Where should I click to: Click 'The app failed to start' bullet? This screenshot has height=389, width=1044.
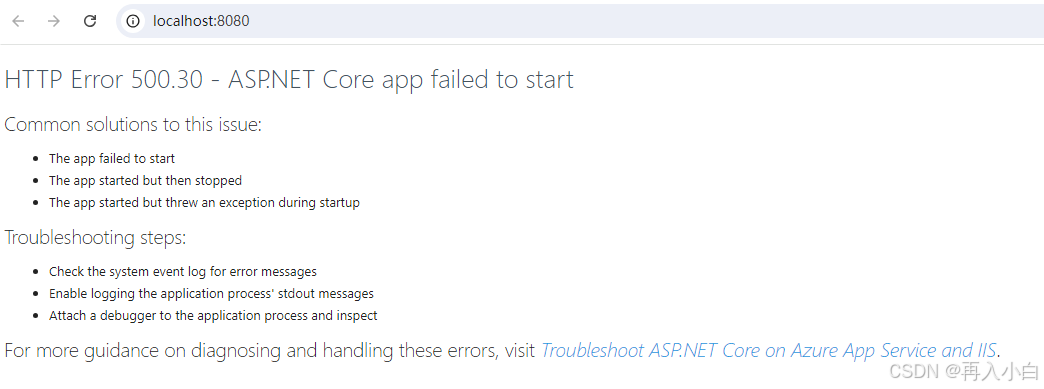click(x=112, y=159)
